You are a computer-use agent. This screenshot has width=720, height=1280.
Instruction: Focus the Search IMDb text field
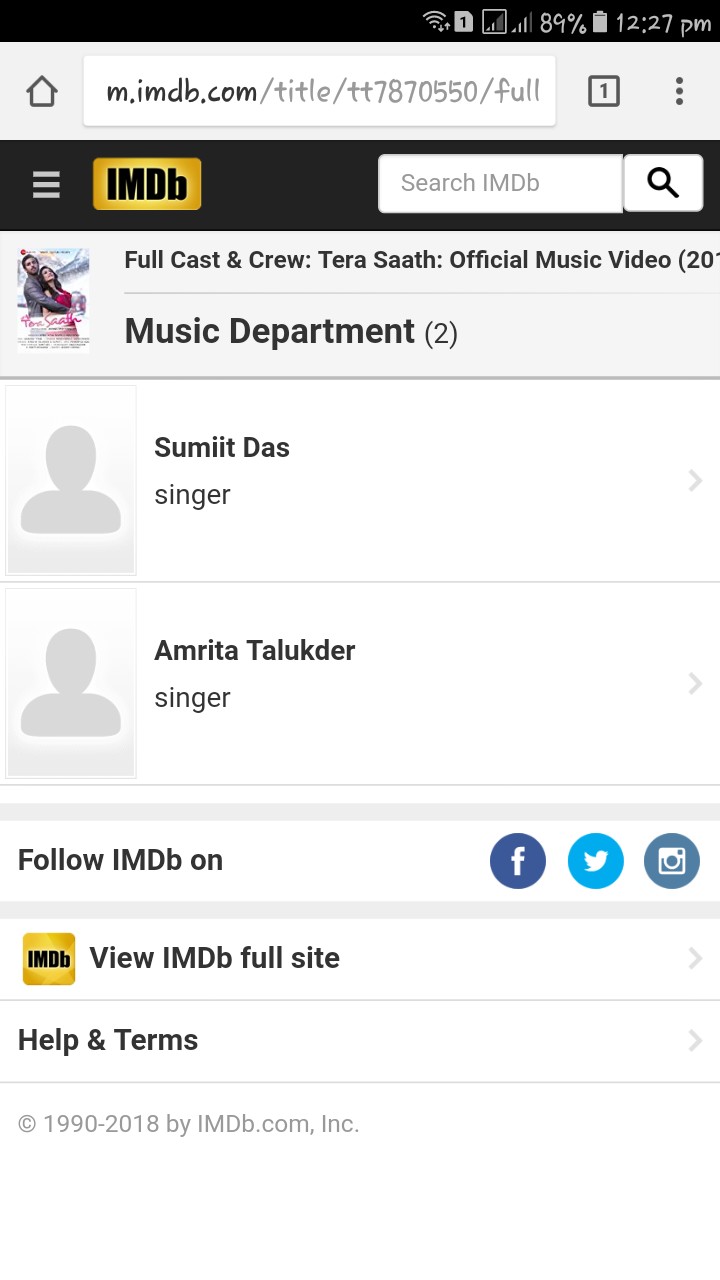click(500, 184)
